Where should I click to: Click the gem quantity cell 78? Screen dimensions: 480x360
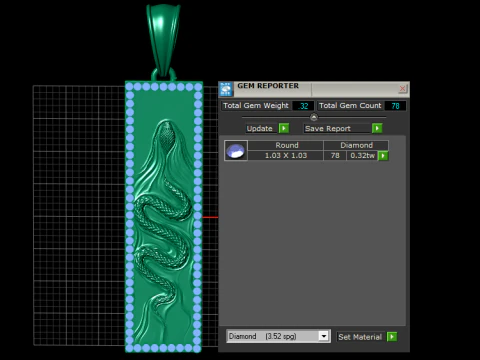click(x=335, y=156)
